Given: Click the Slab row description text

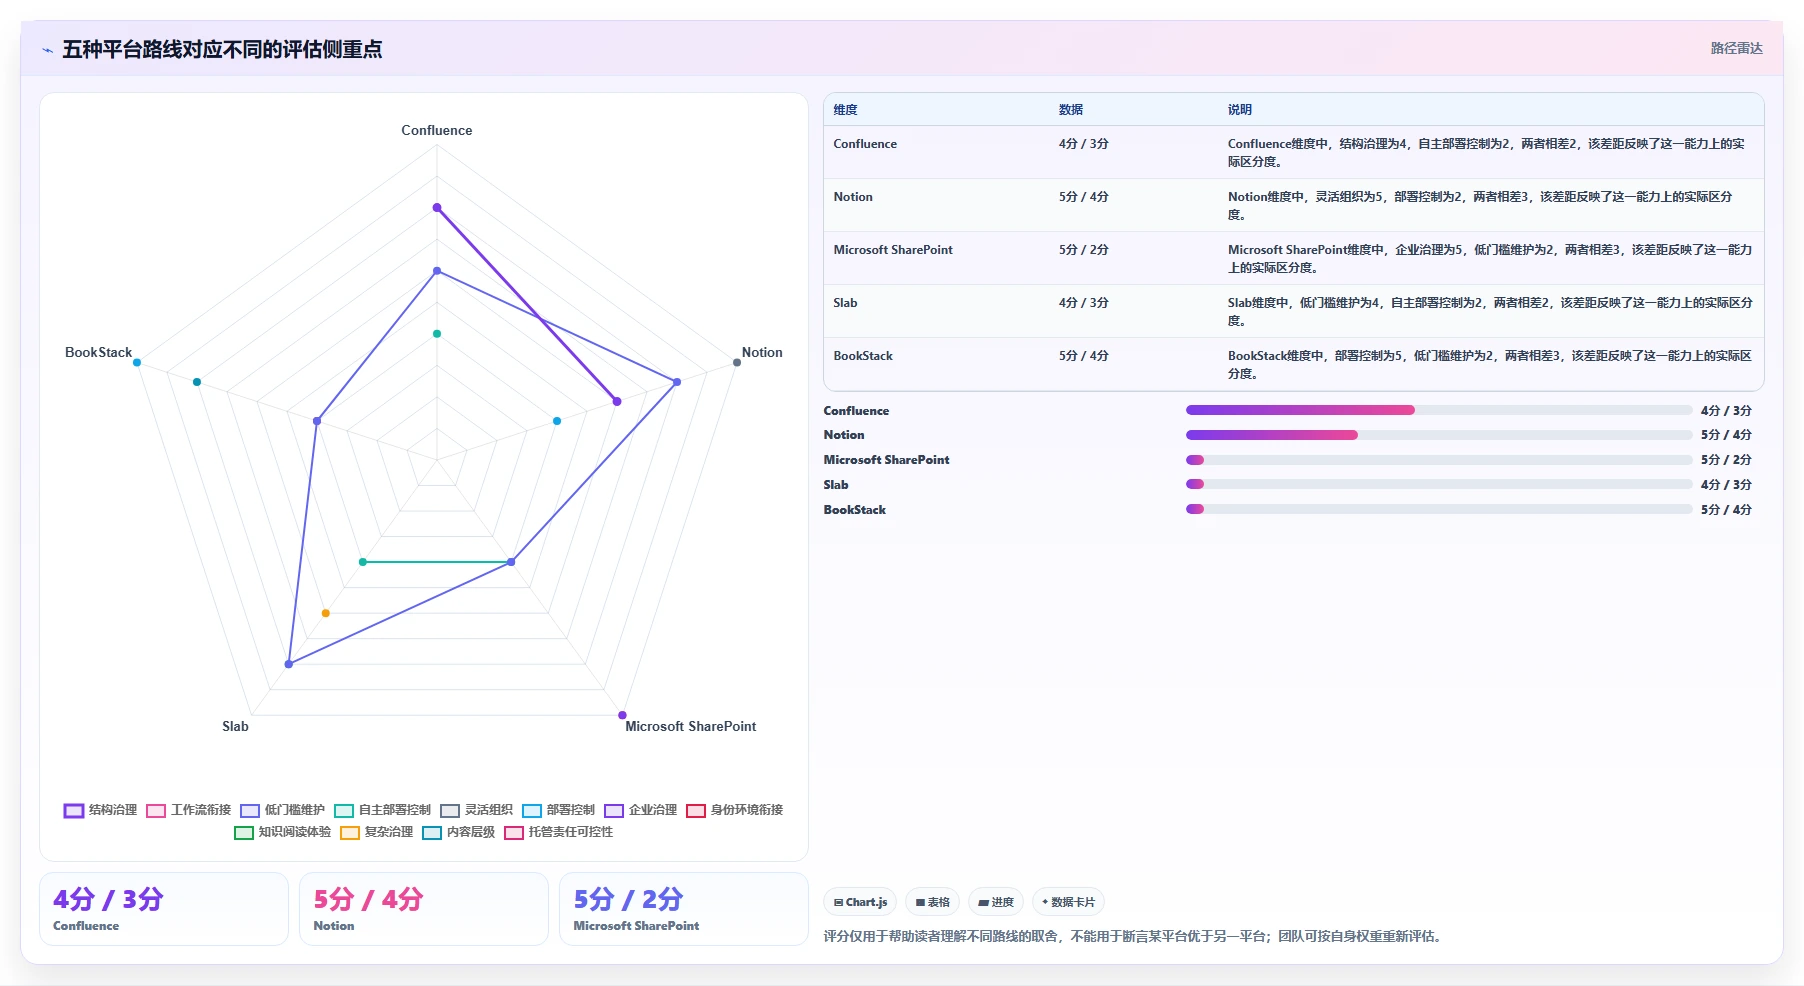Looking at the screenshot, I should click(1490, 312).
